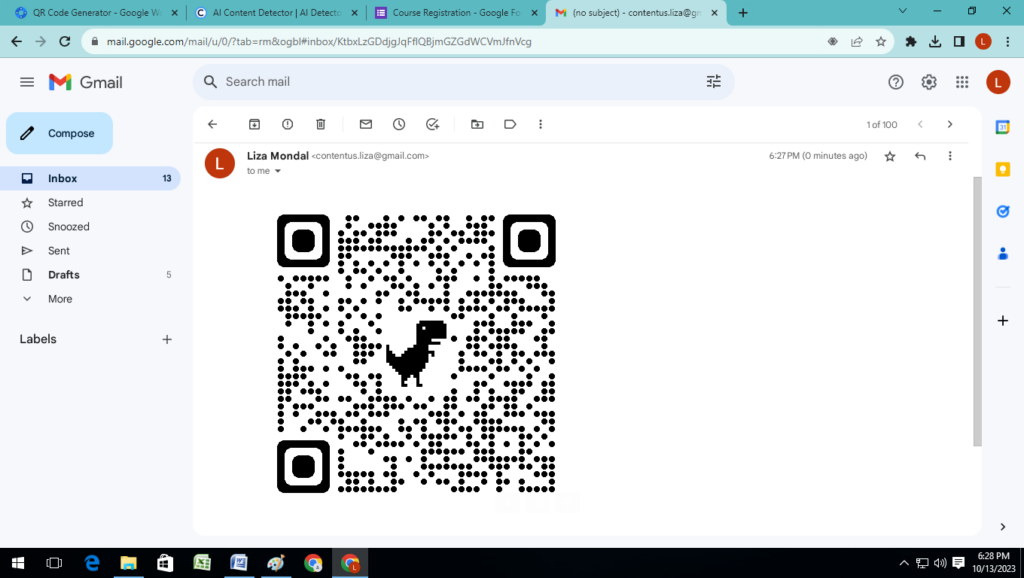Open Gmail settings gear
This screenshot has height=578, width=1024.
pyautogui.click(x=928, y=82)
